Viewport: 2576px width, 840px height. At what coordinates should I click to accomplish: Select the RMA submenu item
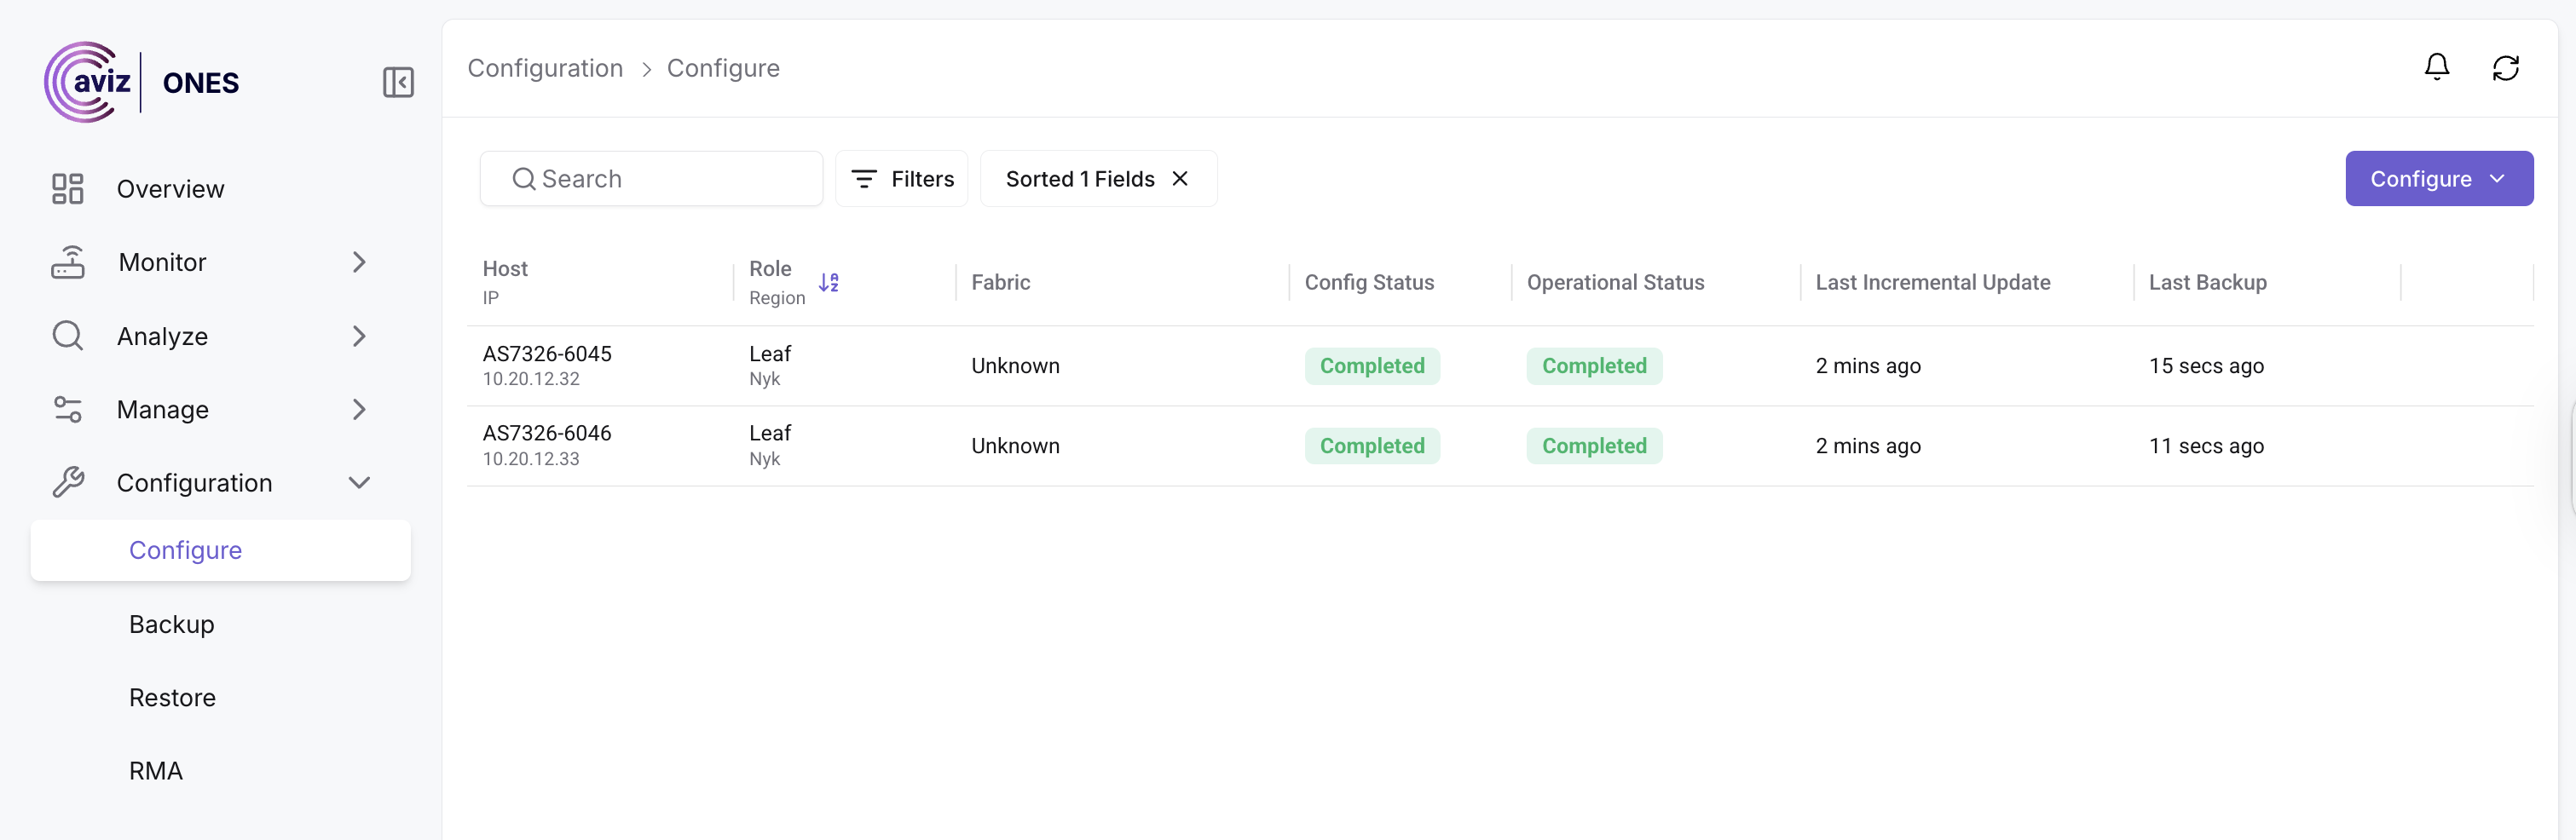156,771
